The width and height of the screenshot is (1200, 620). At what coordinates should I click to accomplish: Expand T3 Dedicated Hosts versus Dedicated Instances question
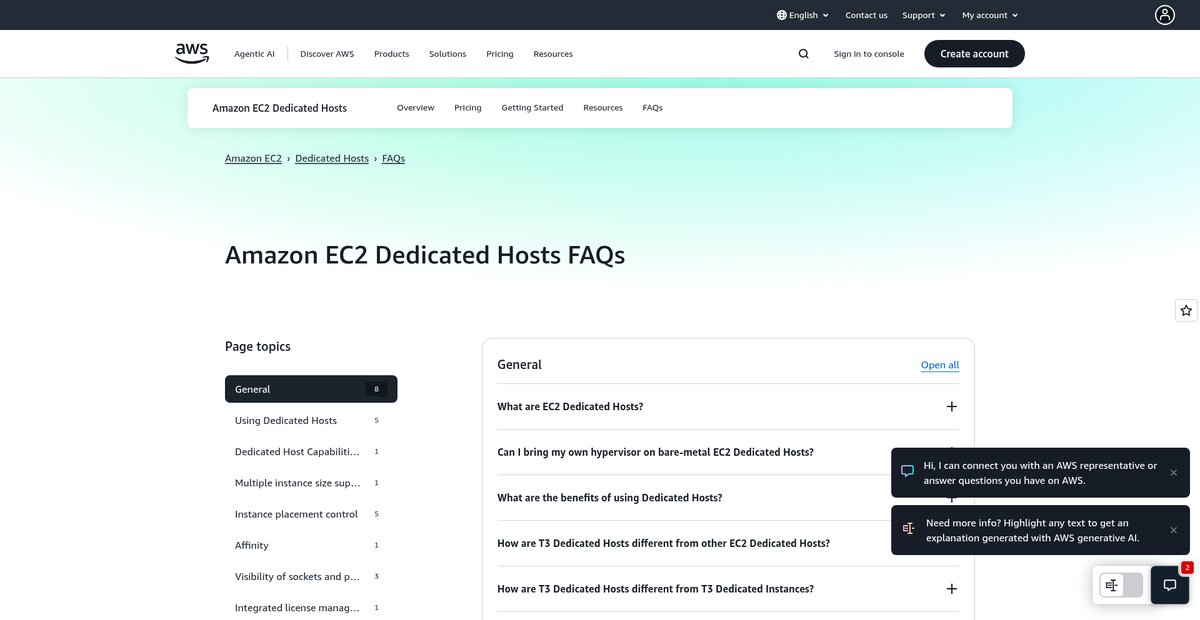click(x=728, y=589)
